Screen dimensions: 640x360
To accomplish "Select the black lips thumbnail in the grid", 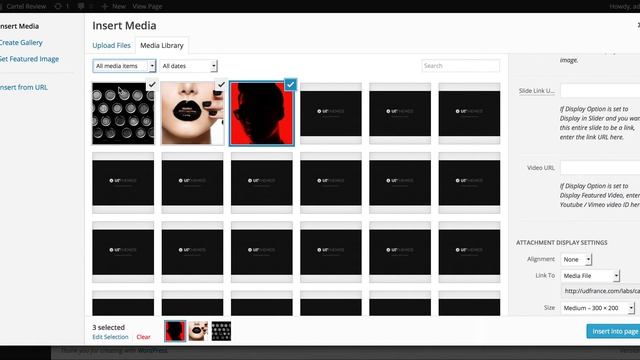I will click(x=193, y=113).
